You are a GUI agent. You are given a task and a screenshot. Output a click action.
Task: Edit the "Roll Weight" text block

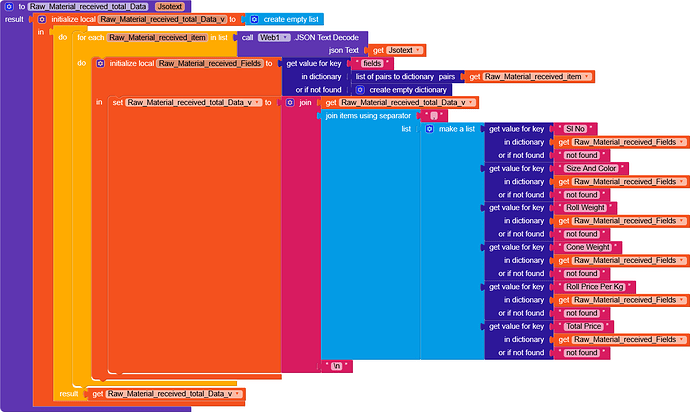(585, 208)
